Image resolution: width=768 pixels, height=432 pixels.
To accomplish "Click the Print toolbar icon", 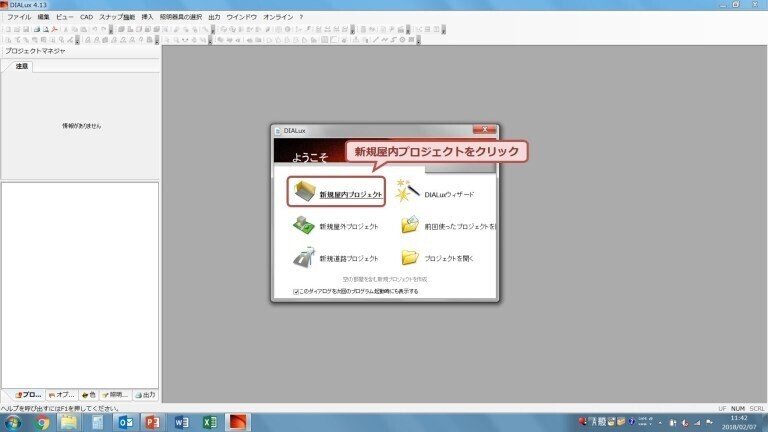I will coord(37,29).
